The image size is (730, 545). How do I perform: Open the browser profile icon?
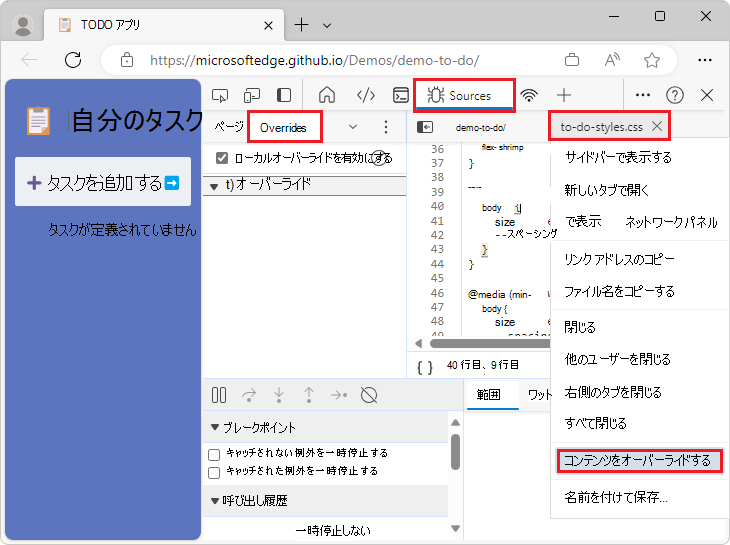tap(23, 25)
